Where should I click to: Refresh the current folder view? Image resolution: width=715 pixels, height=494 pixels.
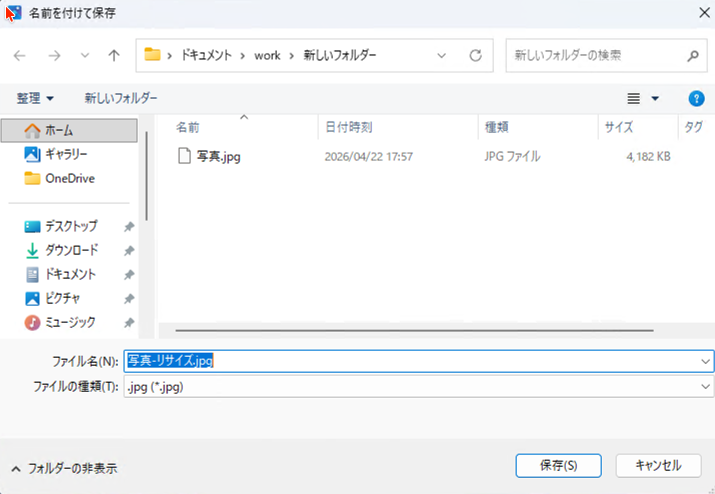[x=476, y=55]
